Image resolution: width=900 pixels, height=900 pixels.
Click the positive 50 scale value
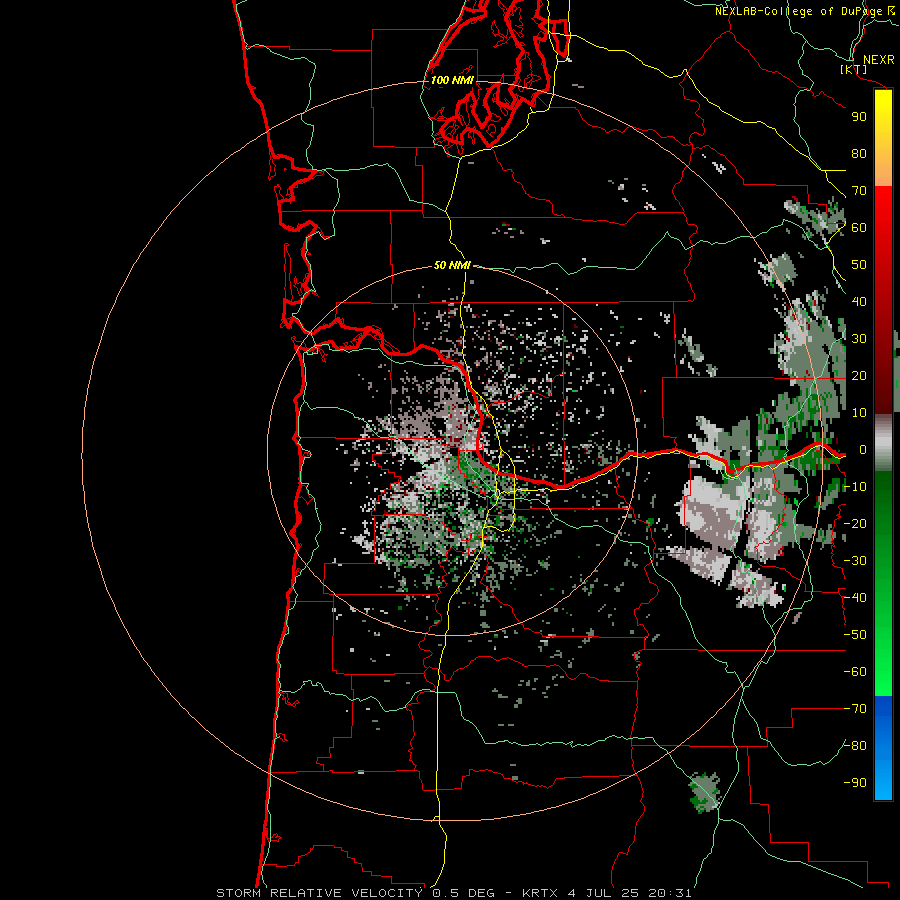pos(859,265)
